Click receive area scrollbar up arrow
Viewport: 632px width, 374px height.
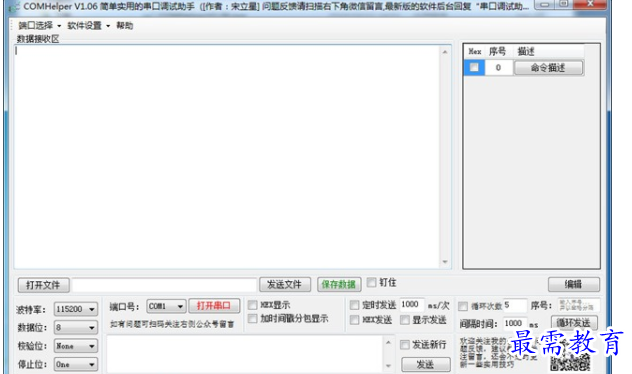[445, 52]
